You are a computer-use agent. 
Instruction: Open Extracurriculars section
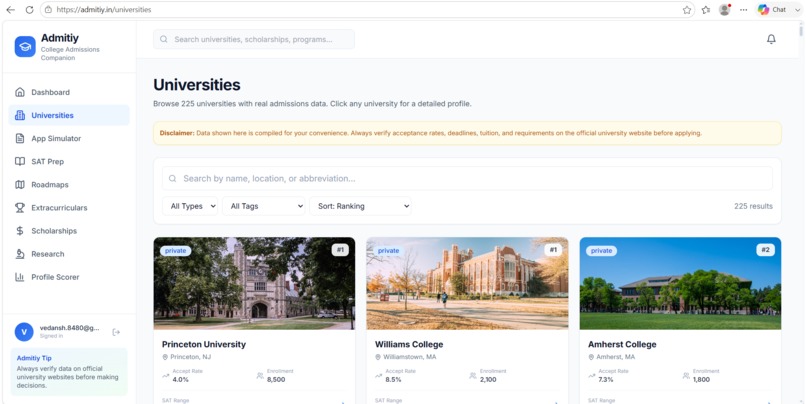[x=69, y=208]
